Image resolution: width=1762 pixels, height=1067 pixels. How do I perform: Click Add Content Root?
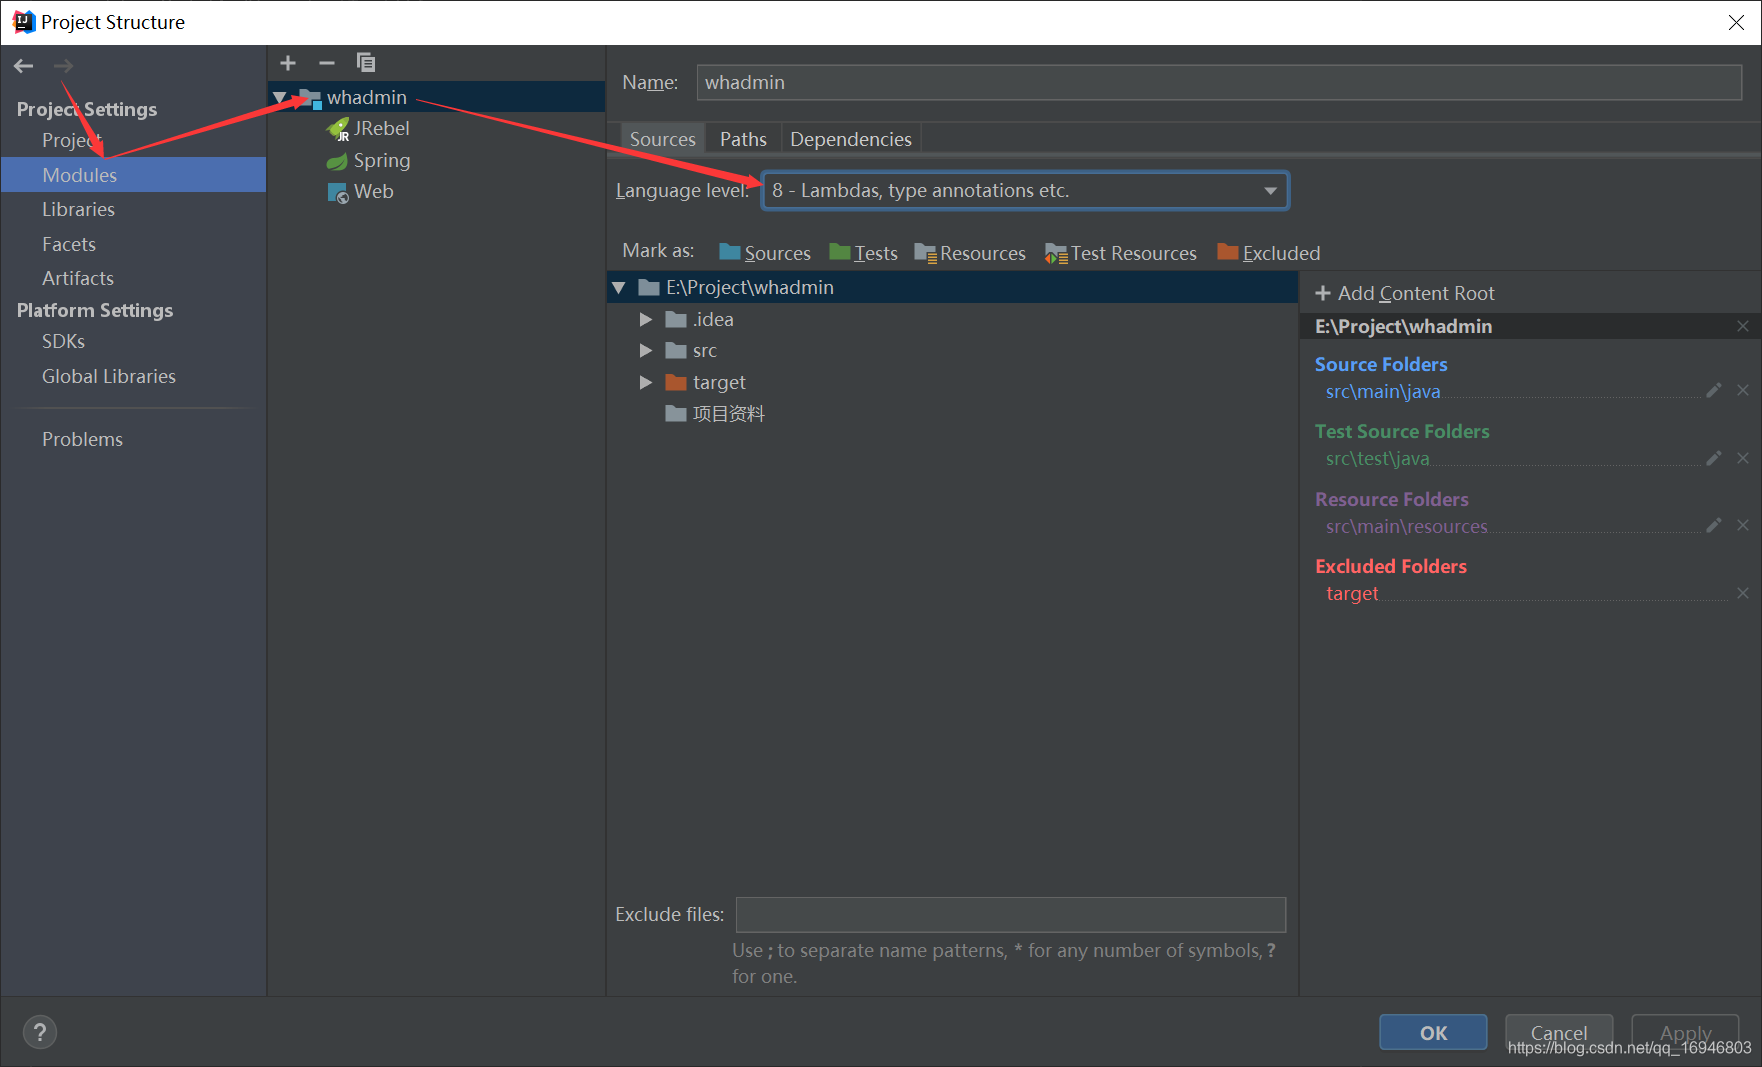1404,292
